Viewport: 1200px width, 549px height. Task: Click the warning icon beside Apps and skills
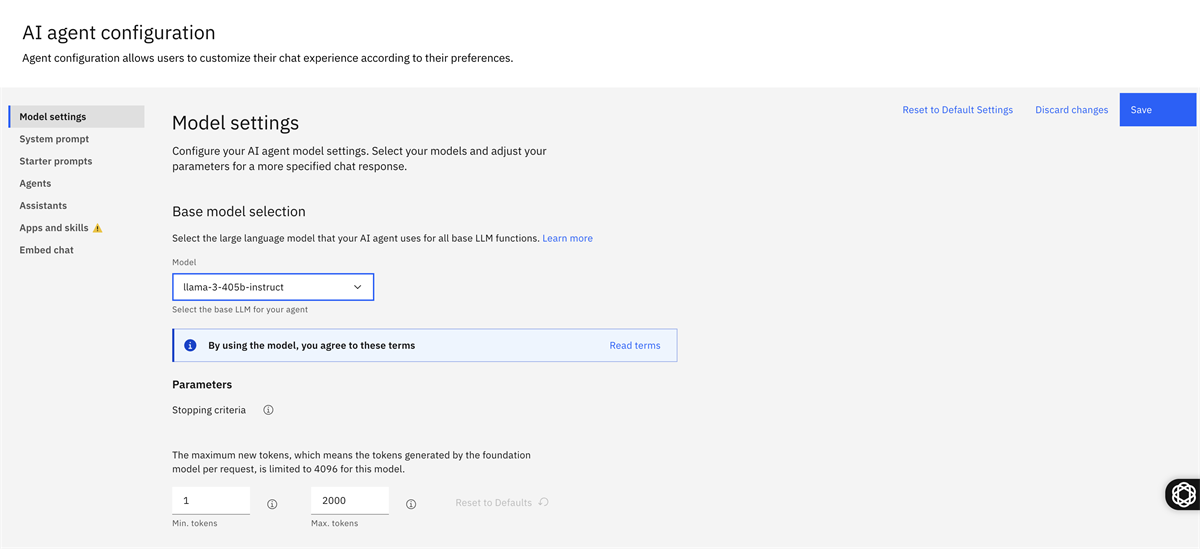point(98,228)
